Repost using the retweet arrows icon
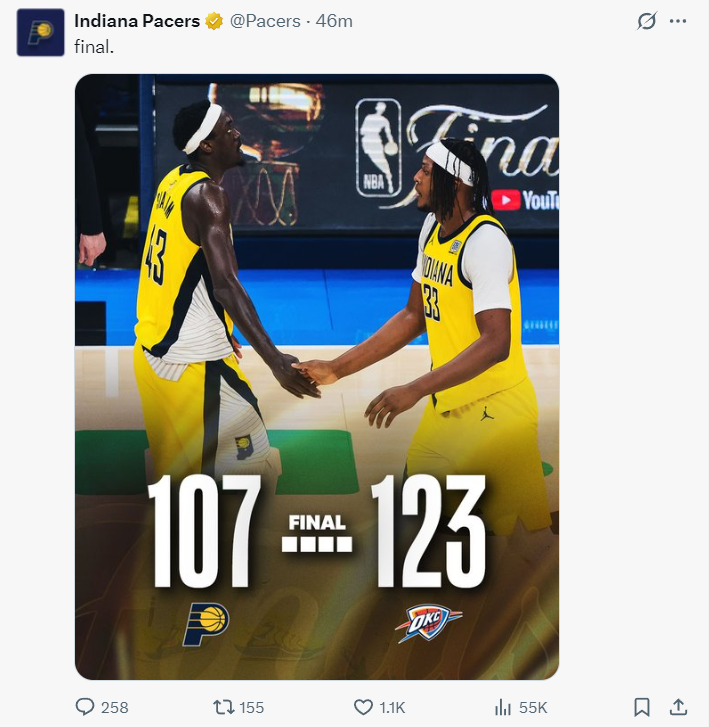The width and height of the screenshot is (709, 727). click(x=224, y=707)
